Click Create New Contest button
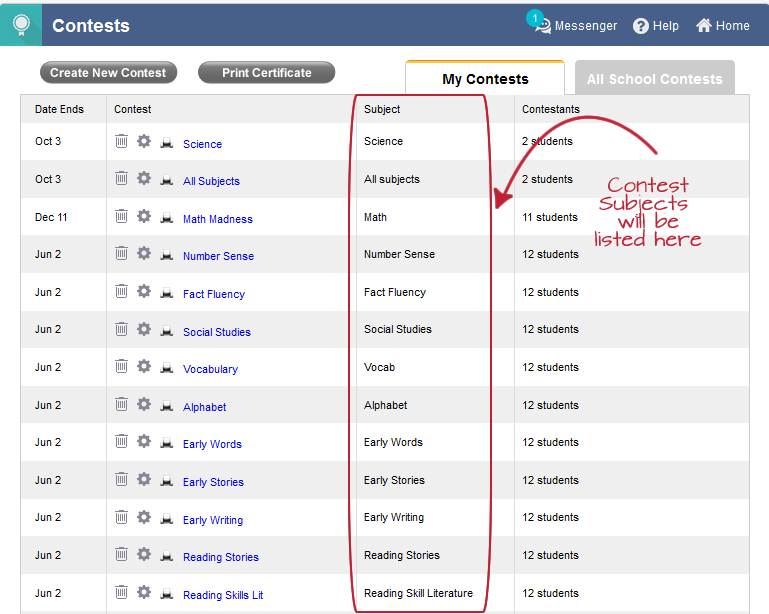Image resolution: width=769 pixels, height=614 pixels. tap(108, 73)
